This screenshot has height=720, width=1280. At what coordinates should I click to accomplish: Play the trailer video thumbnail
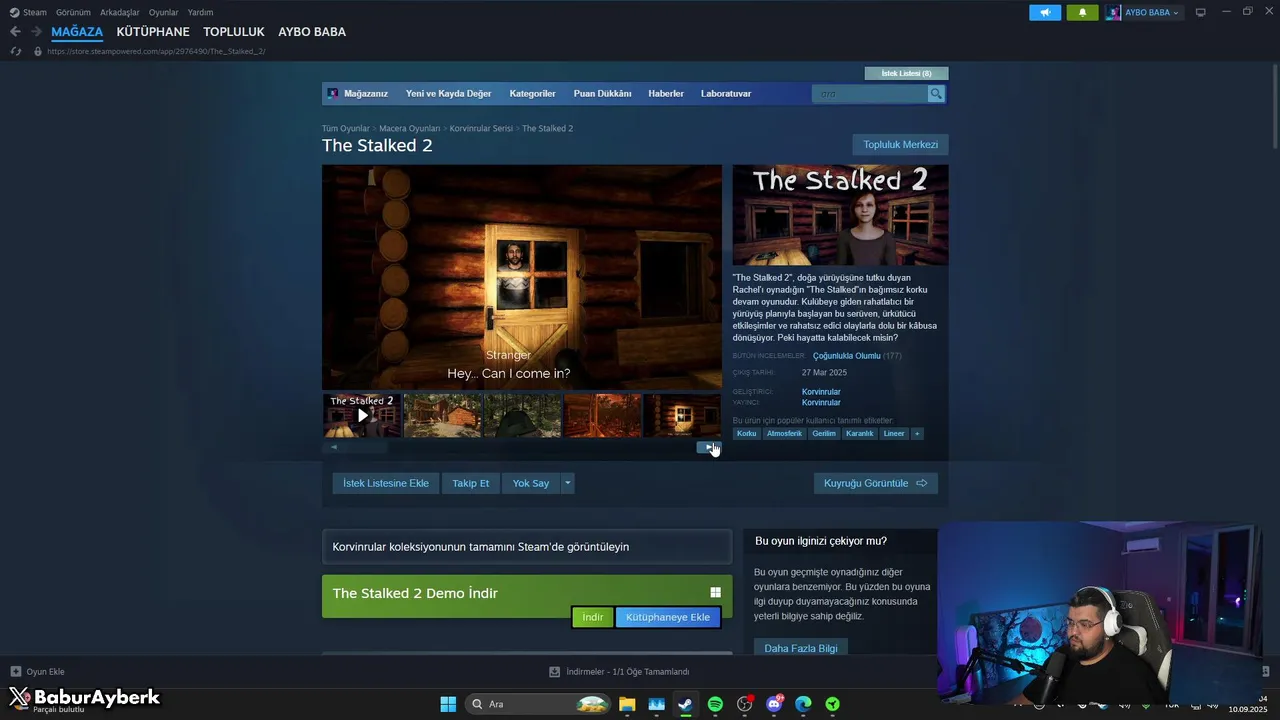tap(362, 415)
